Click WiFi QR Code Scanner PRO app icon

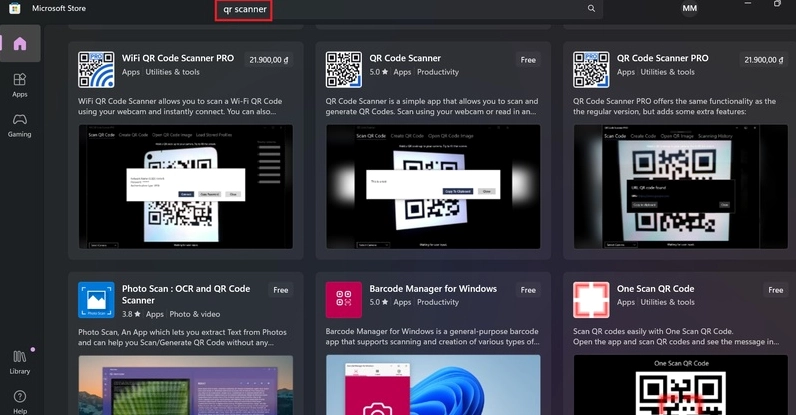click(x=96, y=69)
